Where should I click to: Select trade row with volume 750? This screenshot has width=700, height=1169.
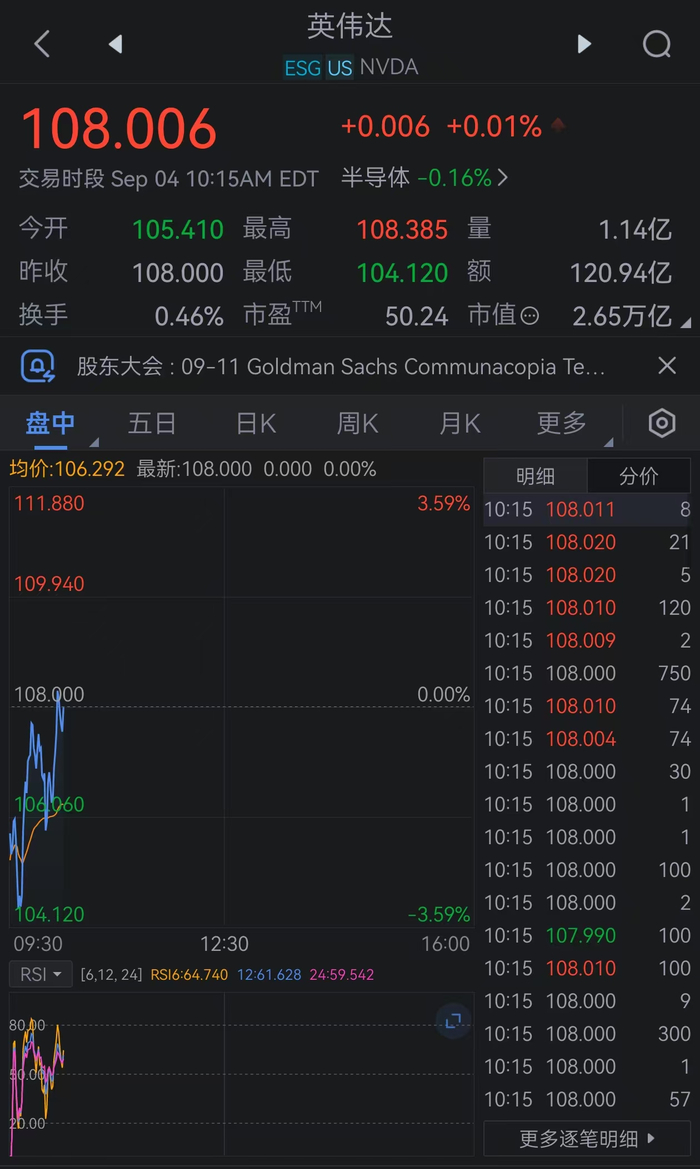pos(587,673)
